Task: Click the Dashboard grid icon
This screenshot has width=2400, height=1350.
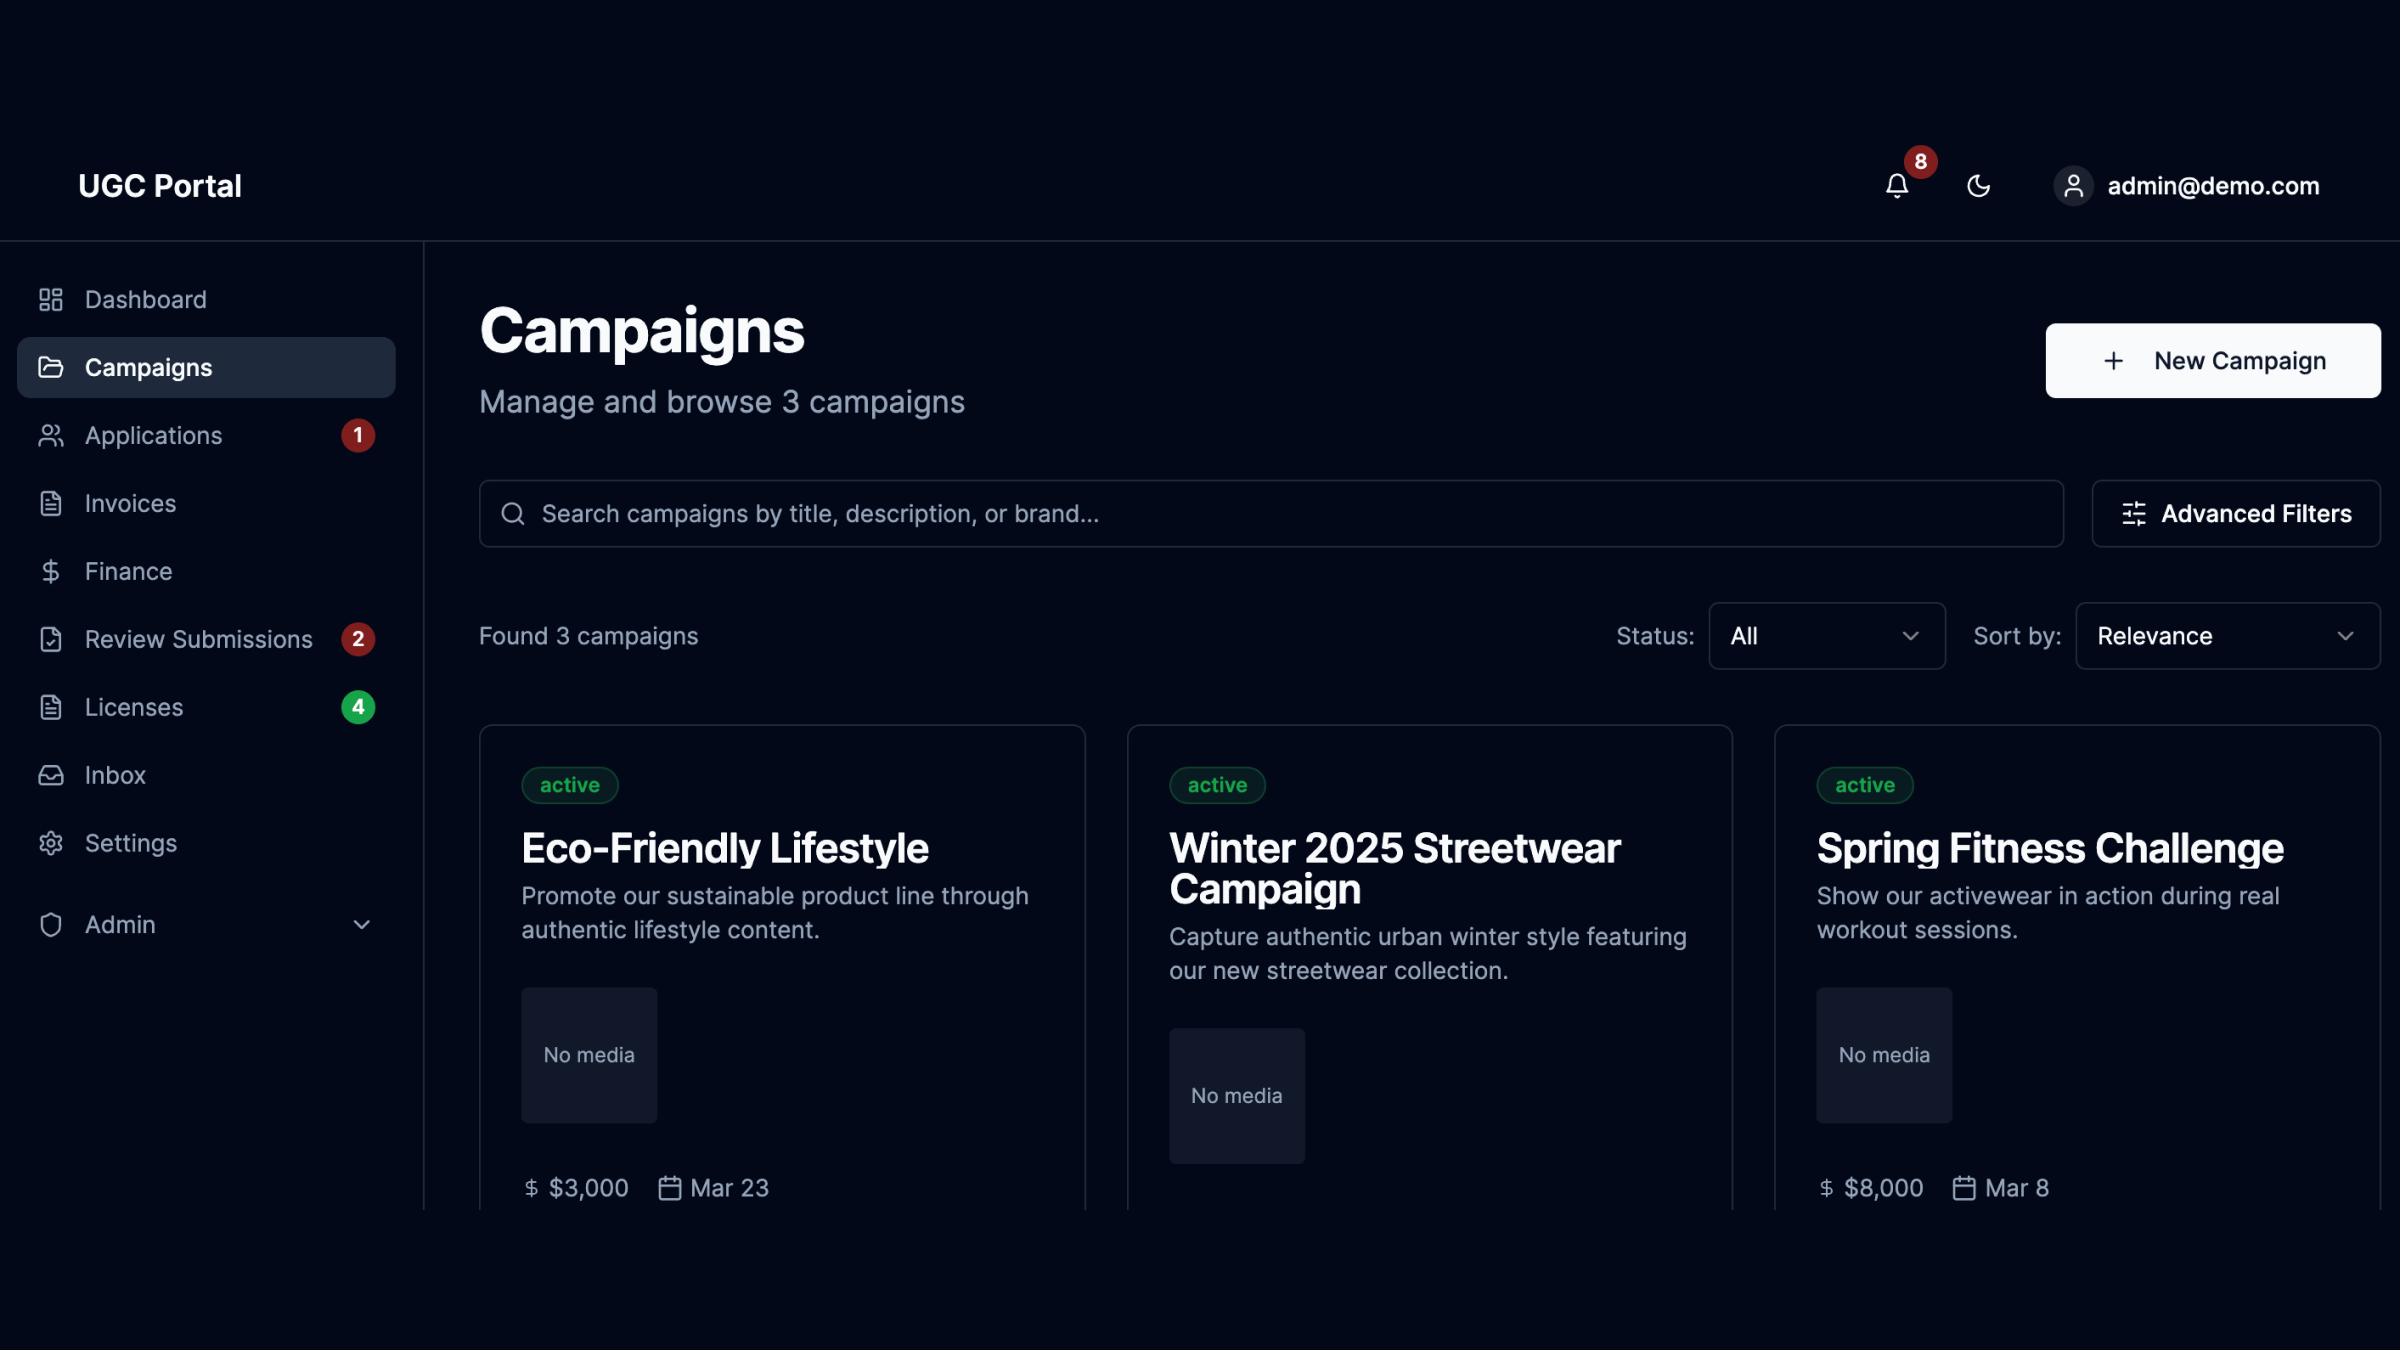Action: pyautogui.click(x=51, y=300)
